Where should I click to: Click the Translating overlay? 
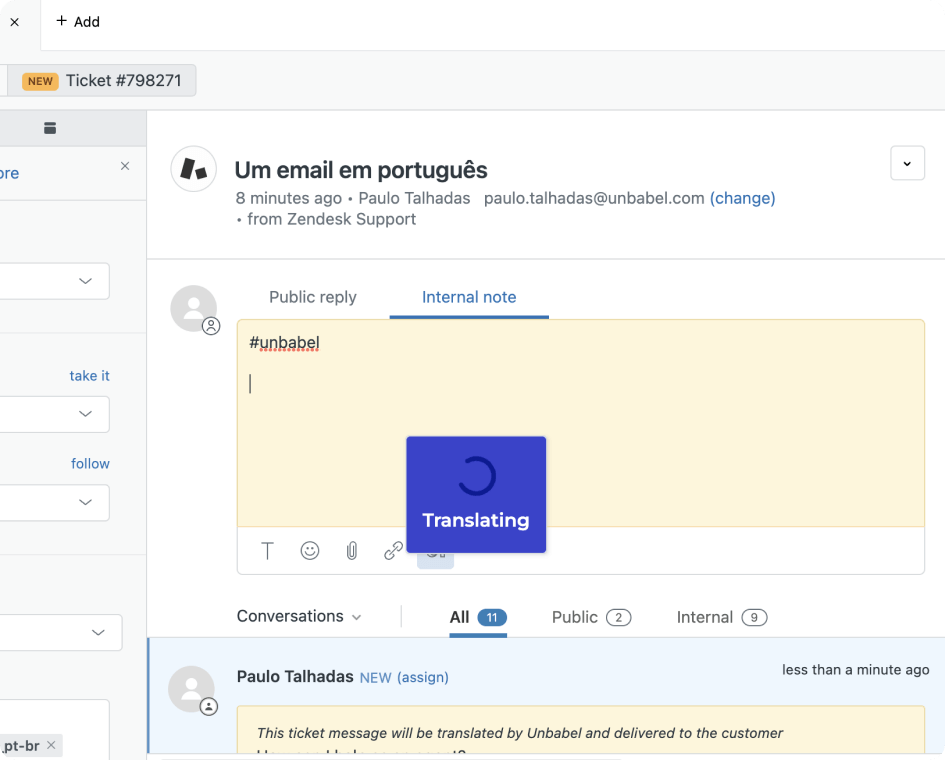[476, 494]
